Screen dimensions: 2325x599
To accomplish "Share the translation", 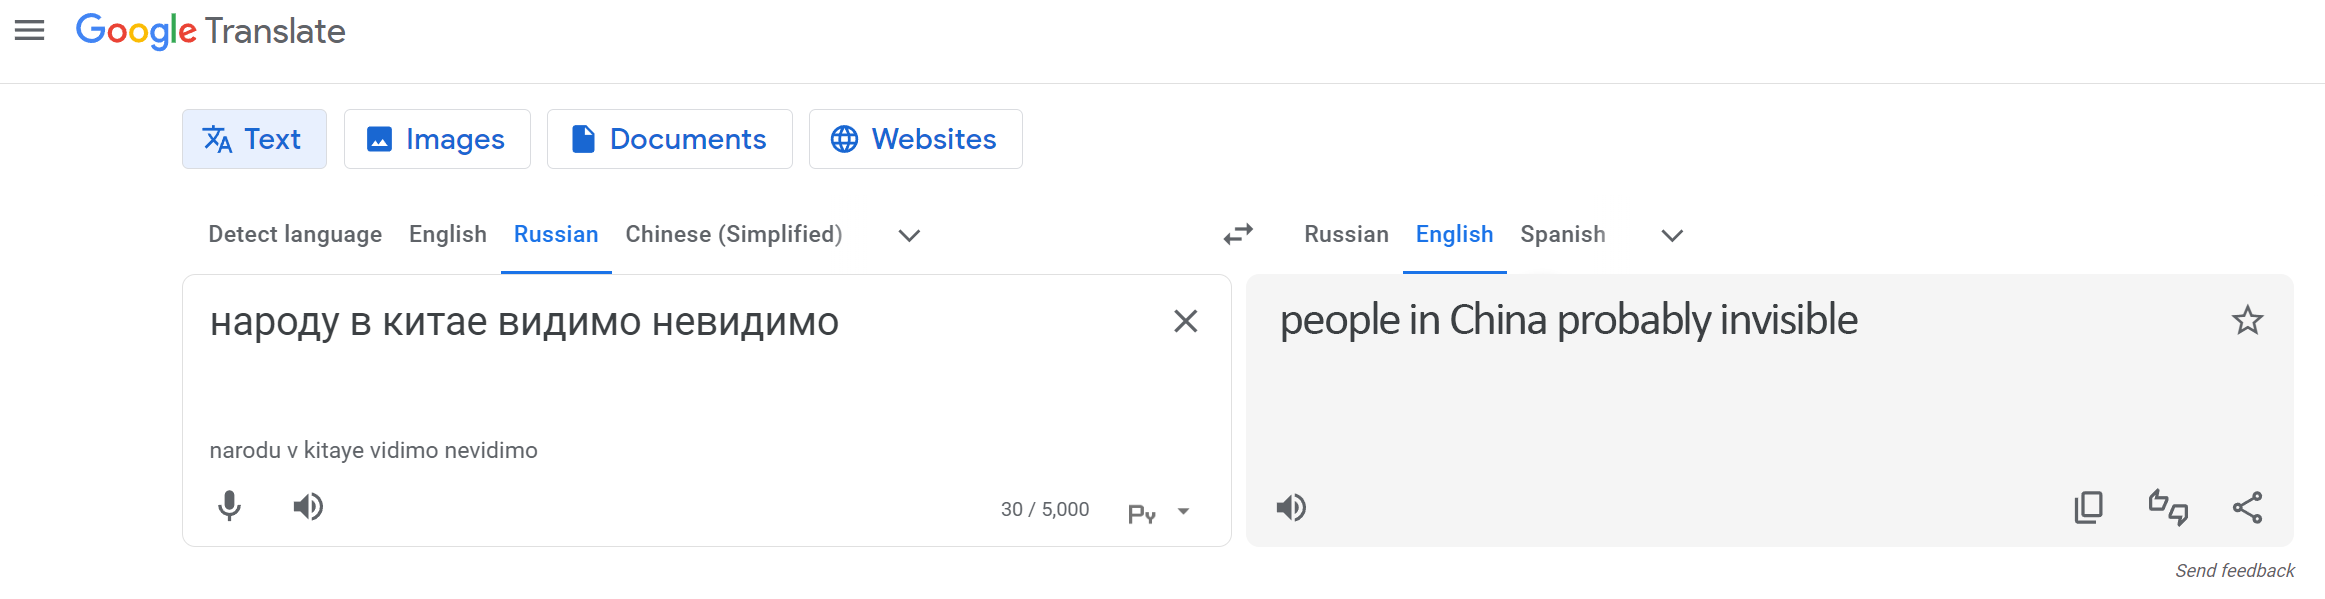I will click(2247, 508).
